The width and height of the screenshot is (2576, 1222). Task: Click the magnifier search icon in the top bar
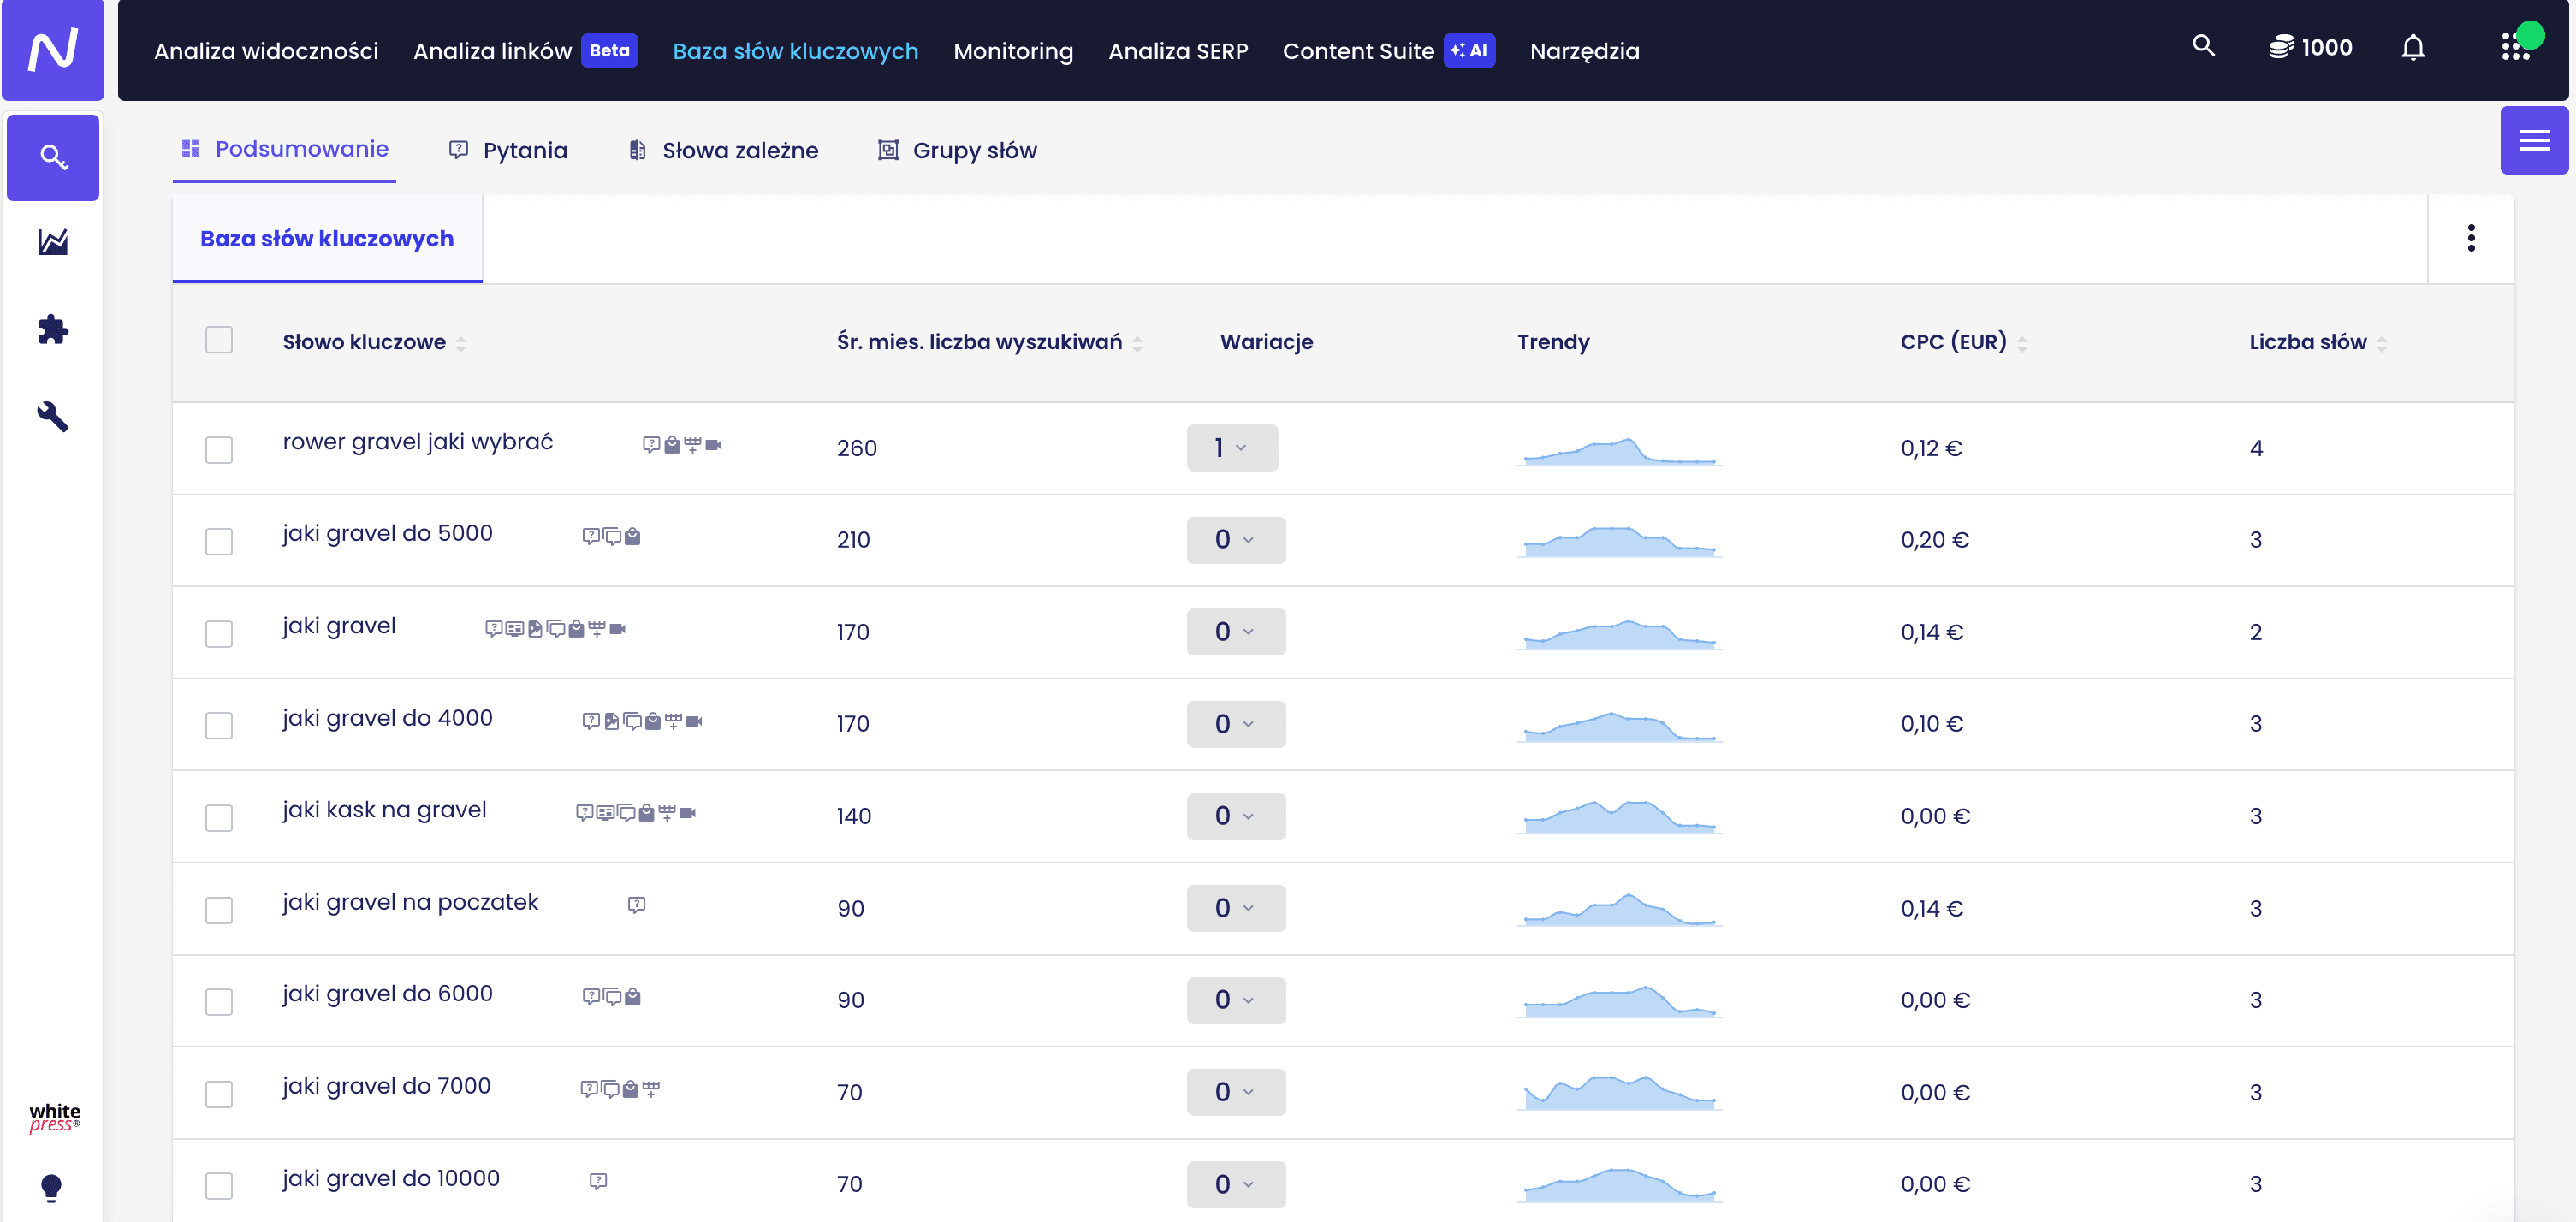[2203, 46]
